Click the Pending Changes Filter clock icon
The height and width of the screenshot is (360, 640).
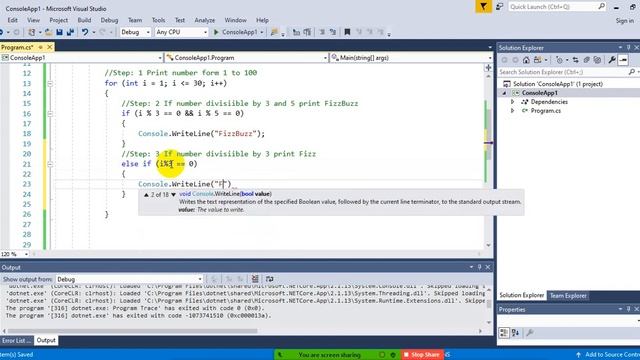point(560,60)
